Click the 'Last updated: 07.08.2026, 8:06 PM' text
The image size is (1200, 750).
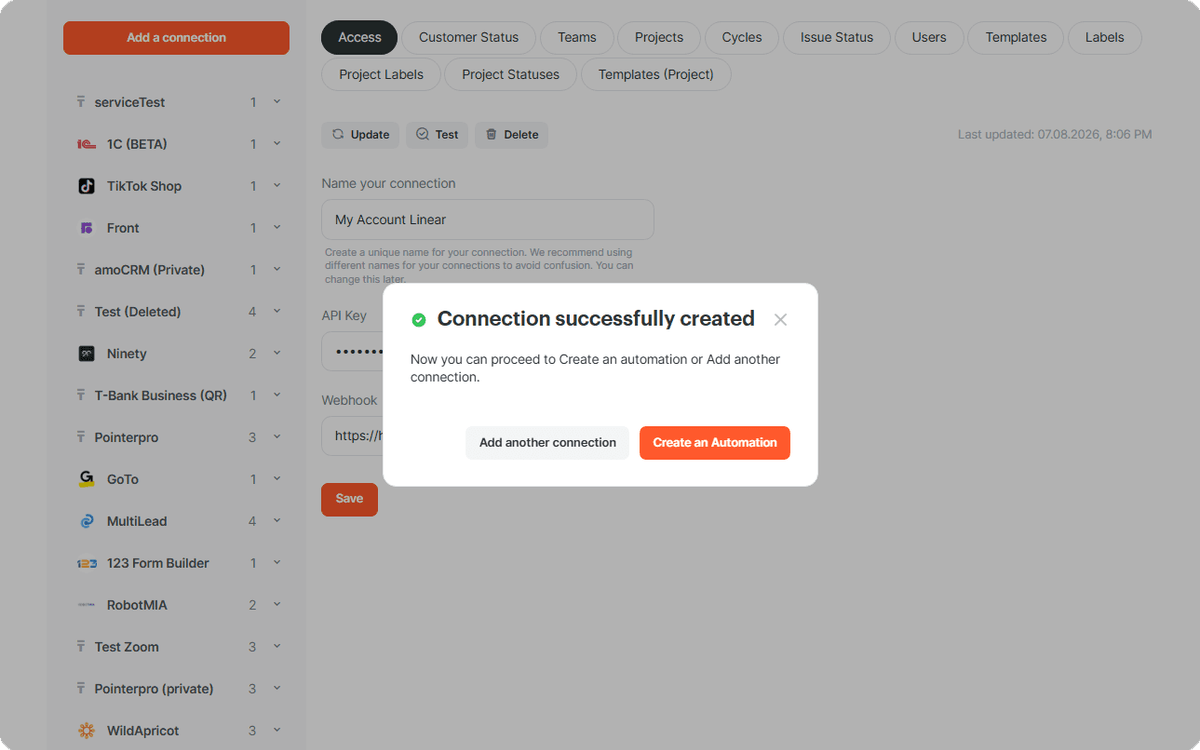pos(1055,134)
